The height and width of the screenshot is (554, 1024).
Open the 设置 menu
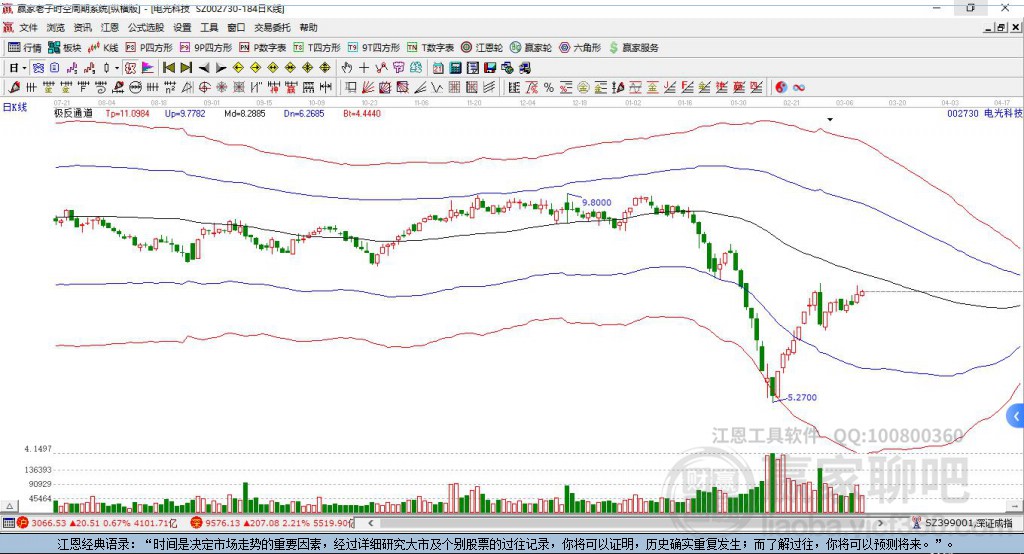182,27
